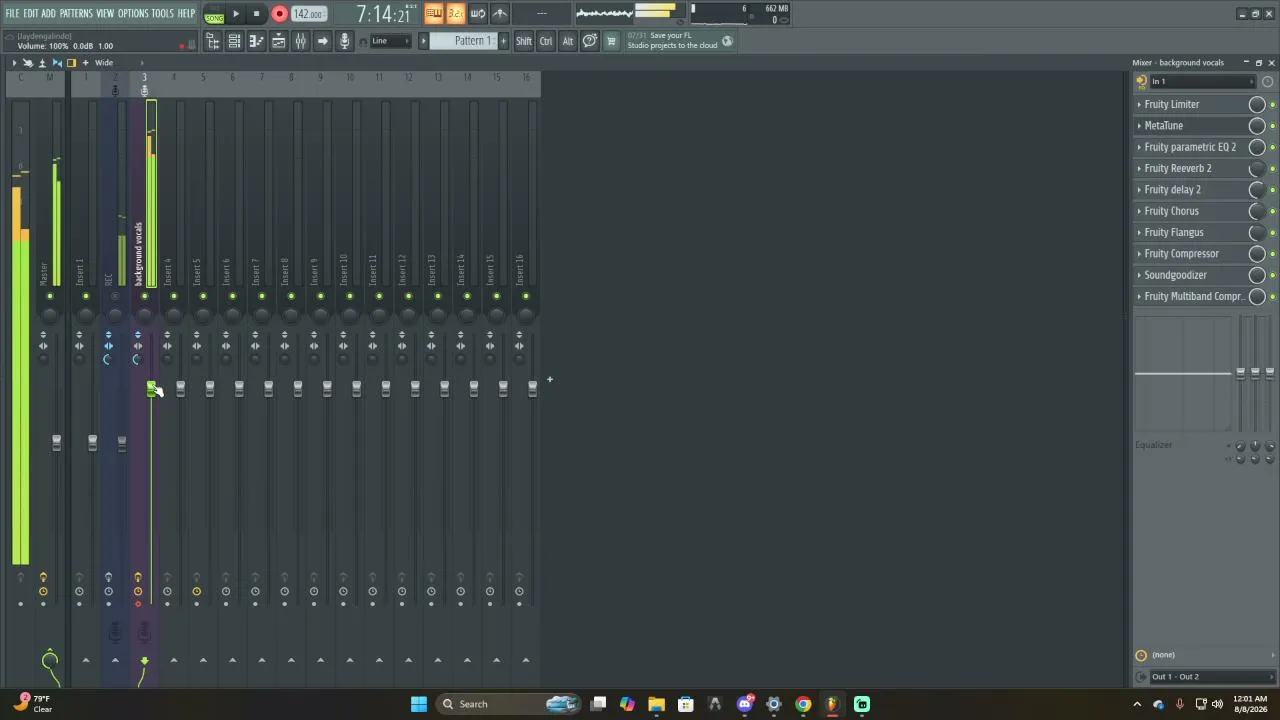Viewport: 1280px width, 720px height.
Task: Click the globe icon beside cloud message
Action: [x=727, y=41]
